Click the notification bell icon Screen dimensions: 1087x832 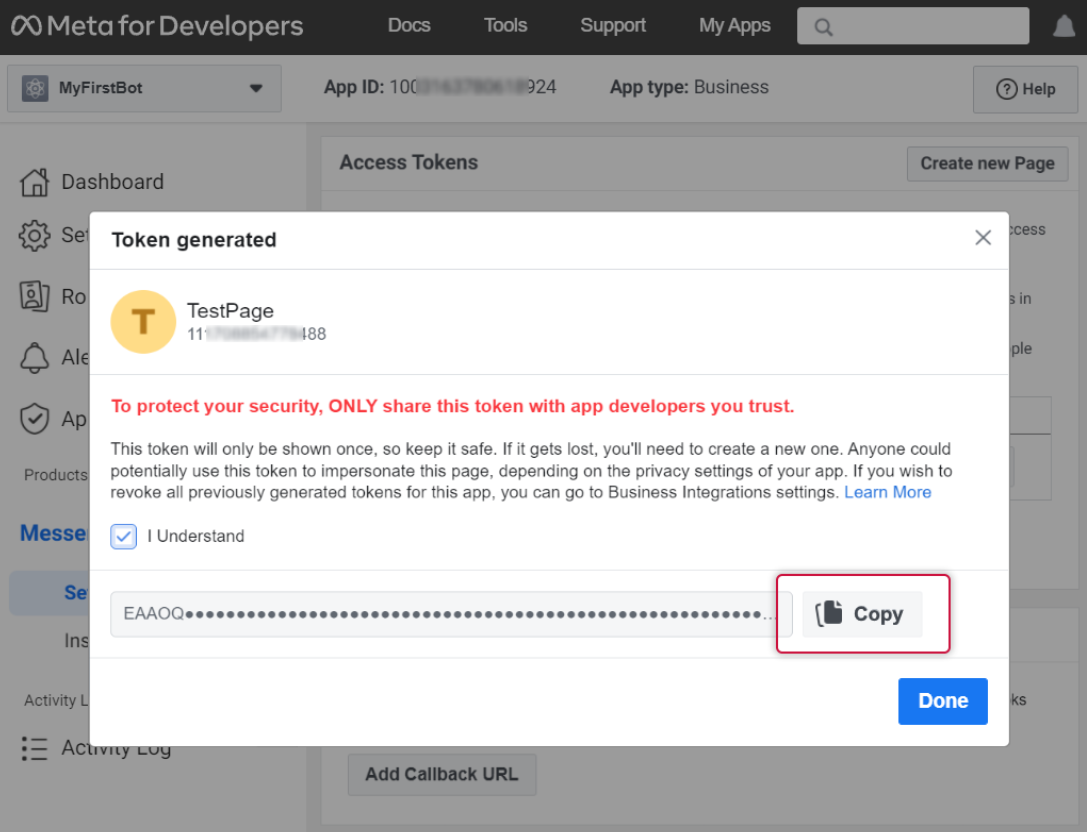[1064, 27]
